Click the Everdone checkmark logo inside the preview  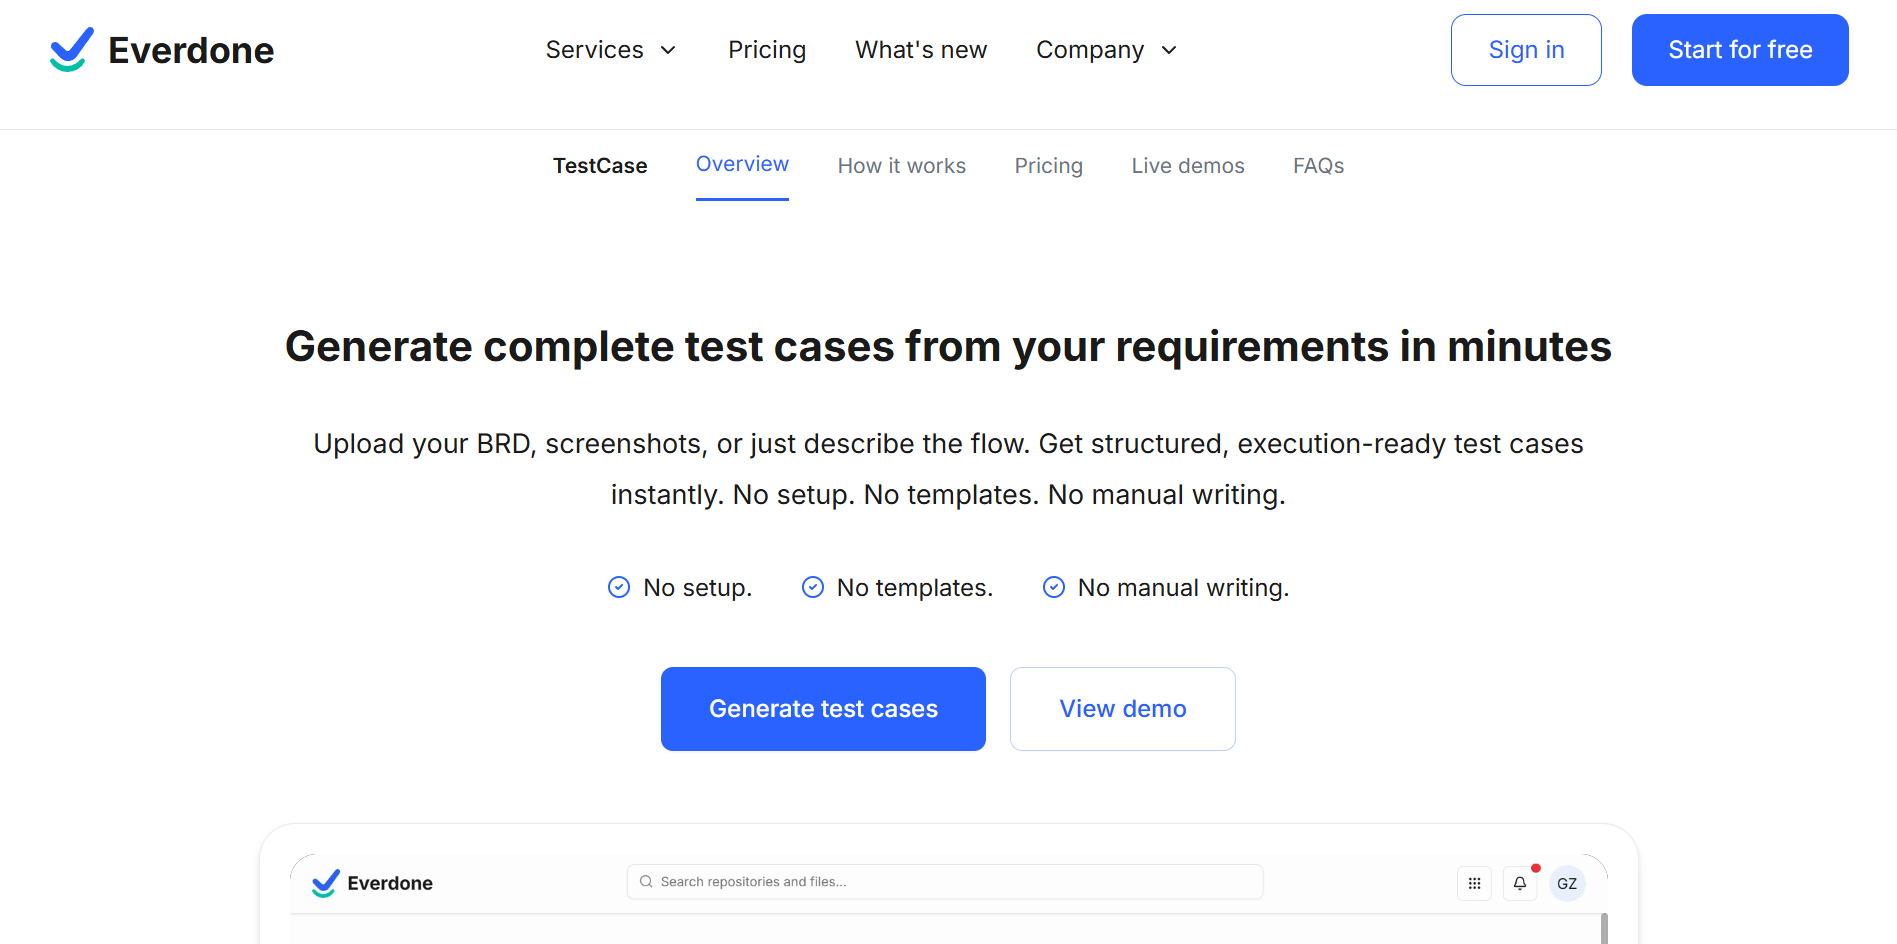324,882
